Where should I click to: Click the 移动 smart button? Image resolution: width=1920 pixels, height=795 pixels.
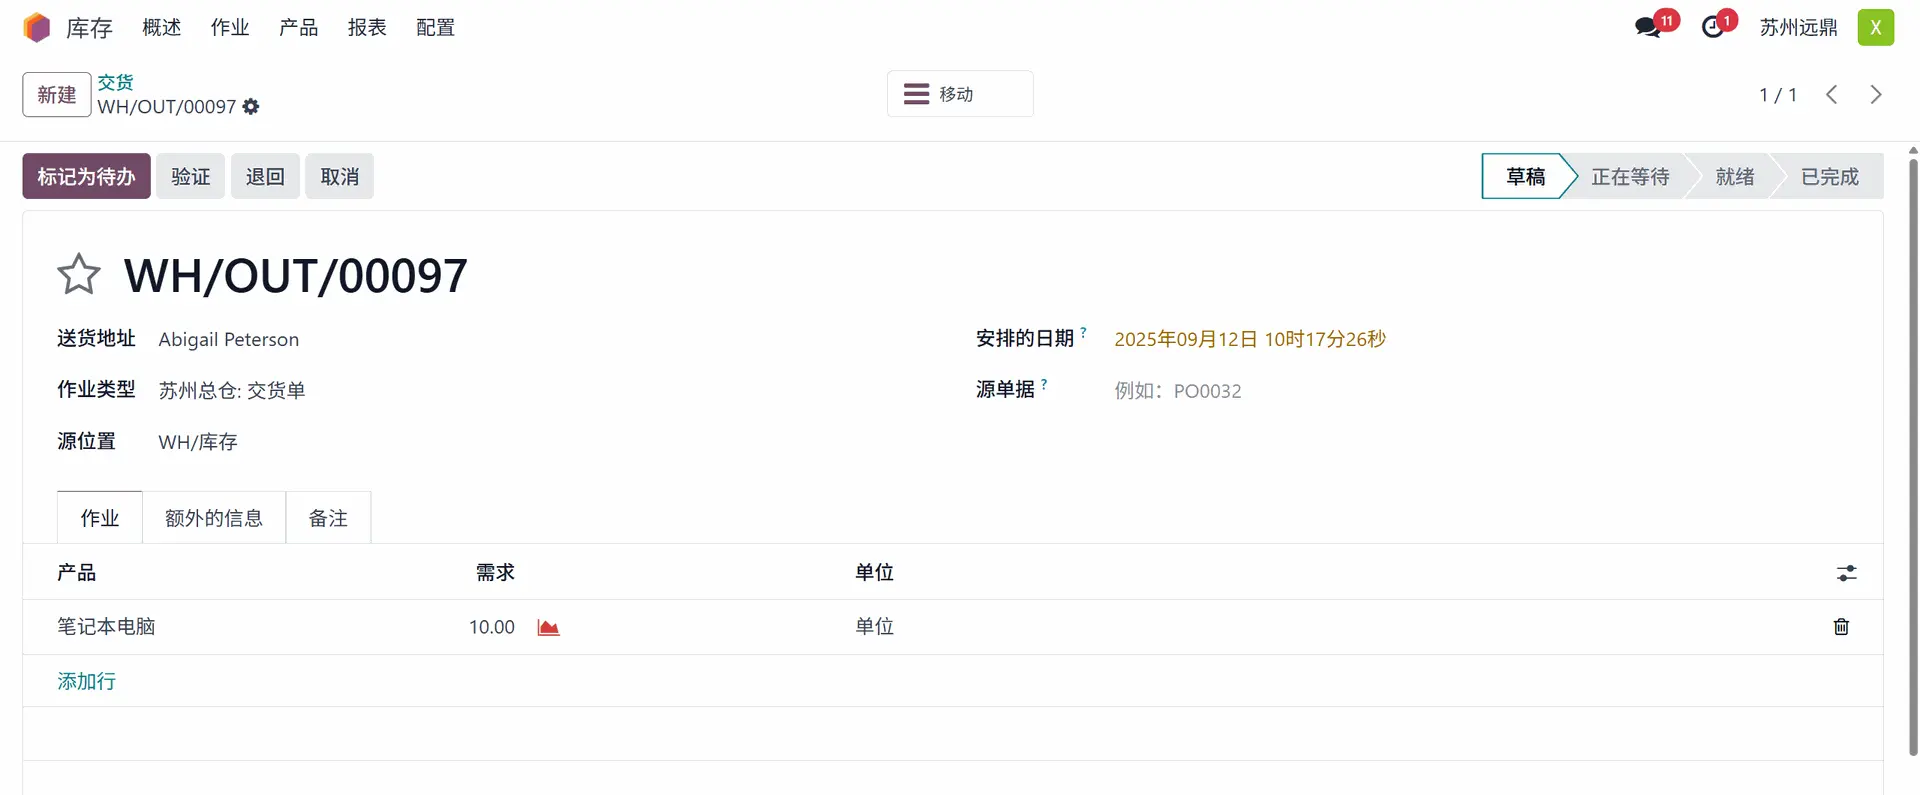tap(959, 94)
